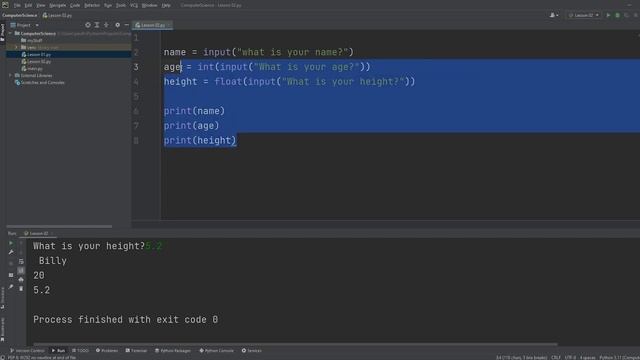
Task: Toggle pin tab in Run panel
Action: [11, 287]
